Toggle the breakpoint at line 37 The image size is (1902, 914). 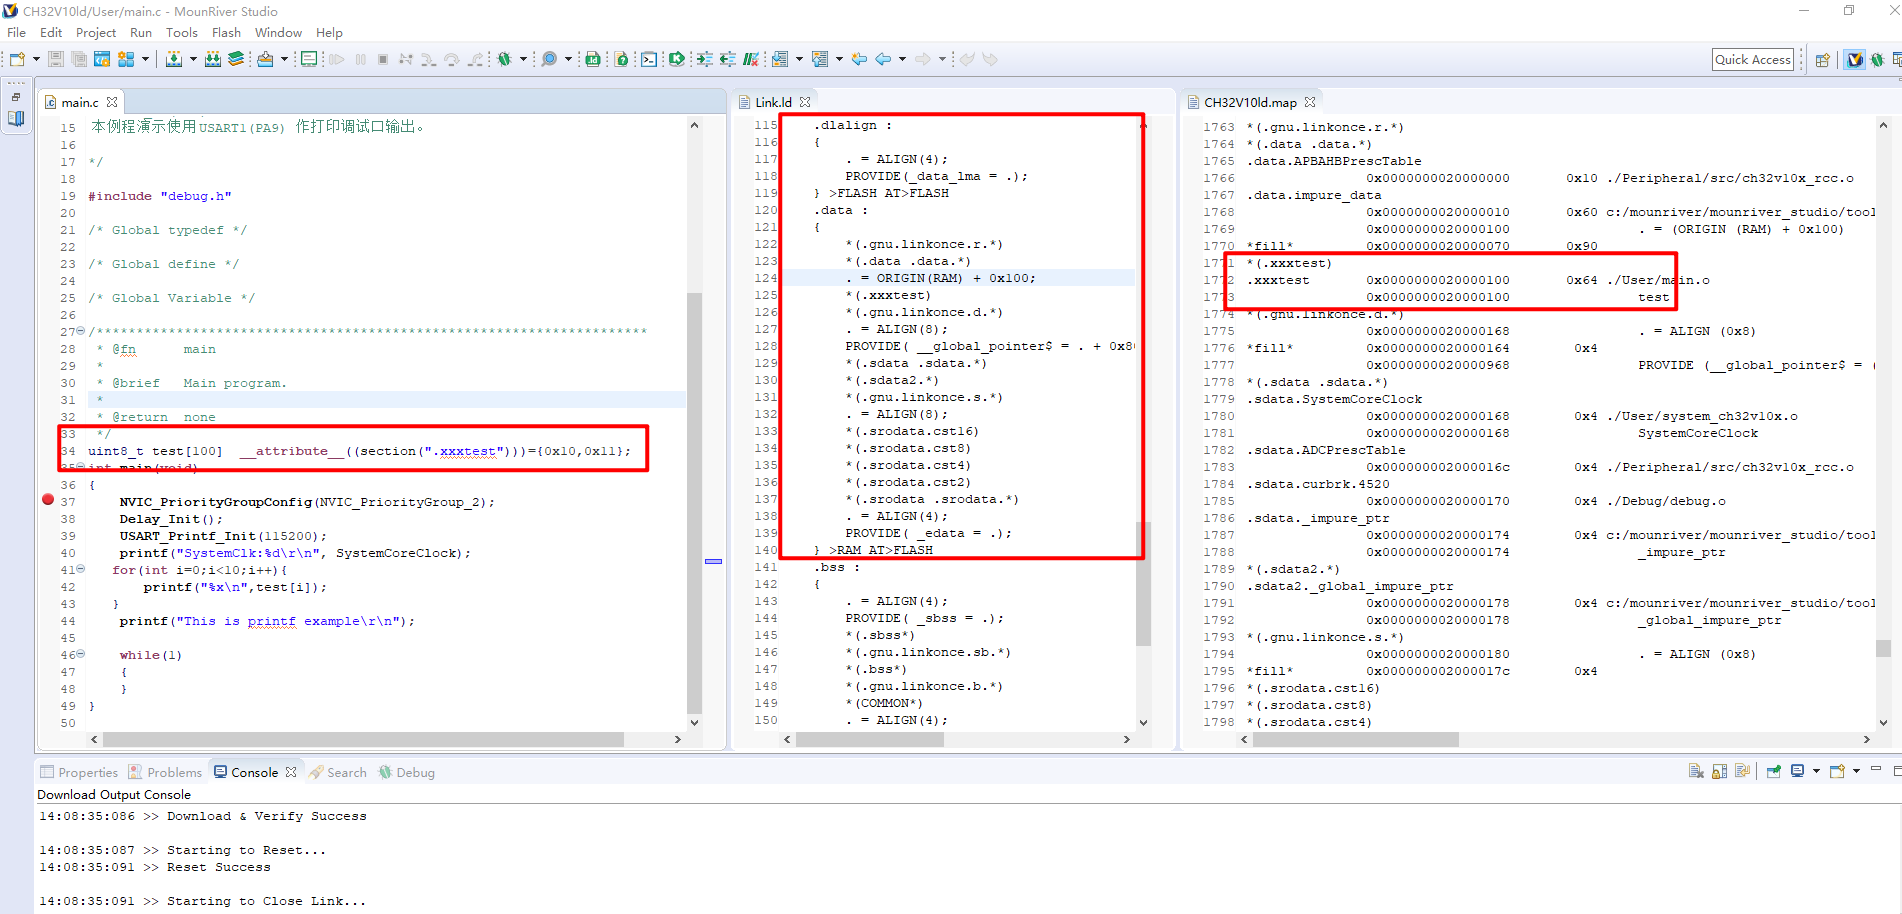tap(47, 499)
